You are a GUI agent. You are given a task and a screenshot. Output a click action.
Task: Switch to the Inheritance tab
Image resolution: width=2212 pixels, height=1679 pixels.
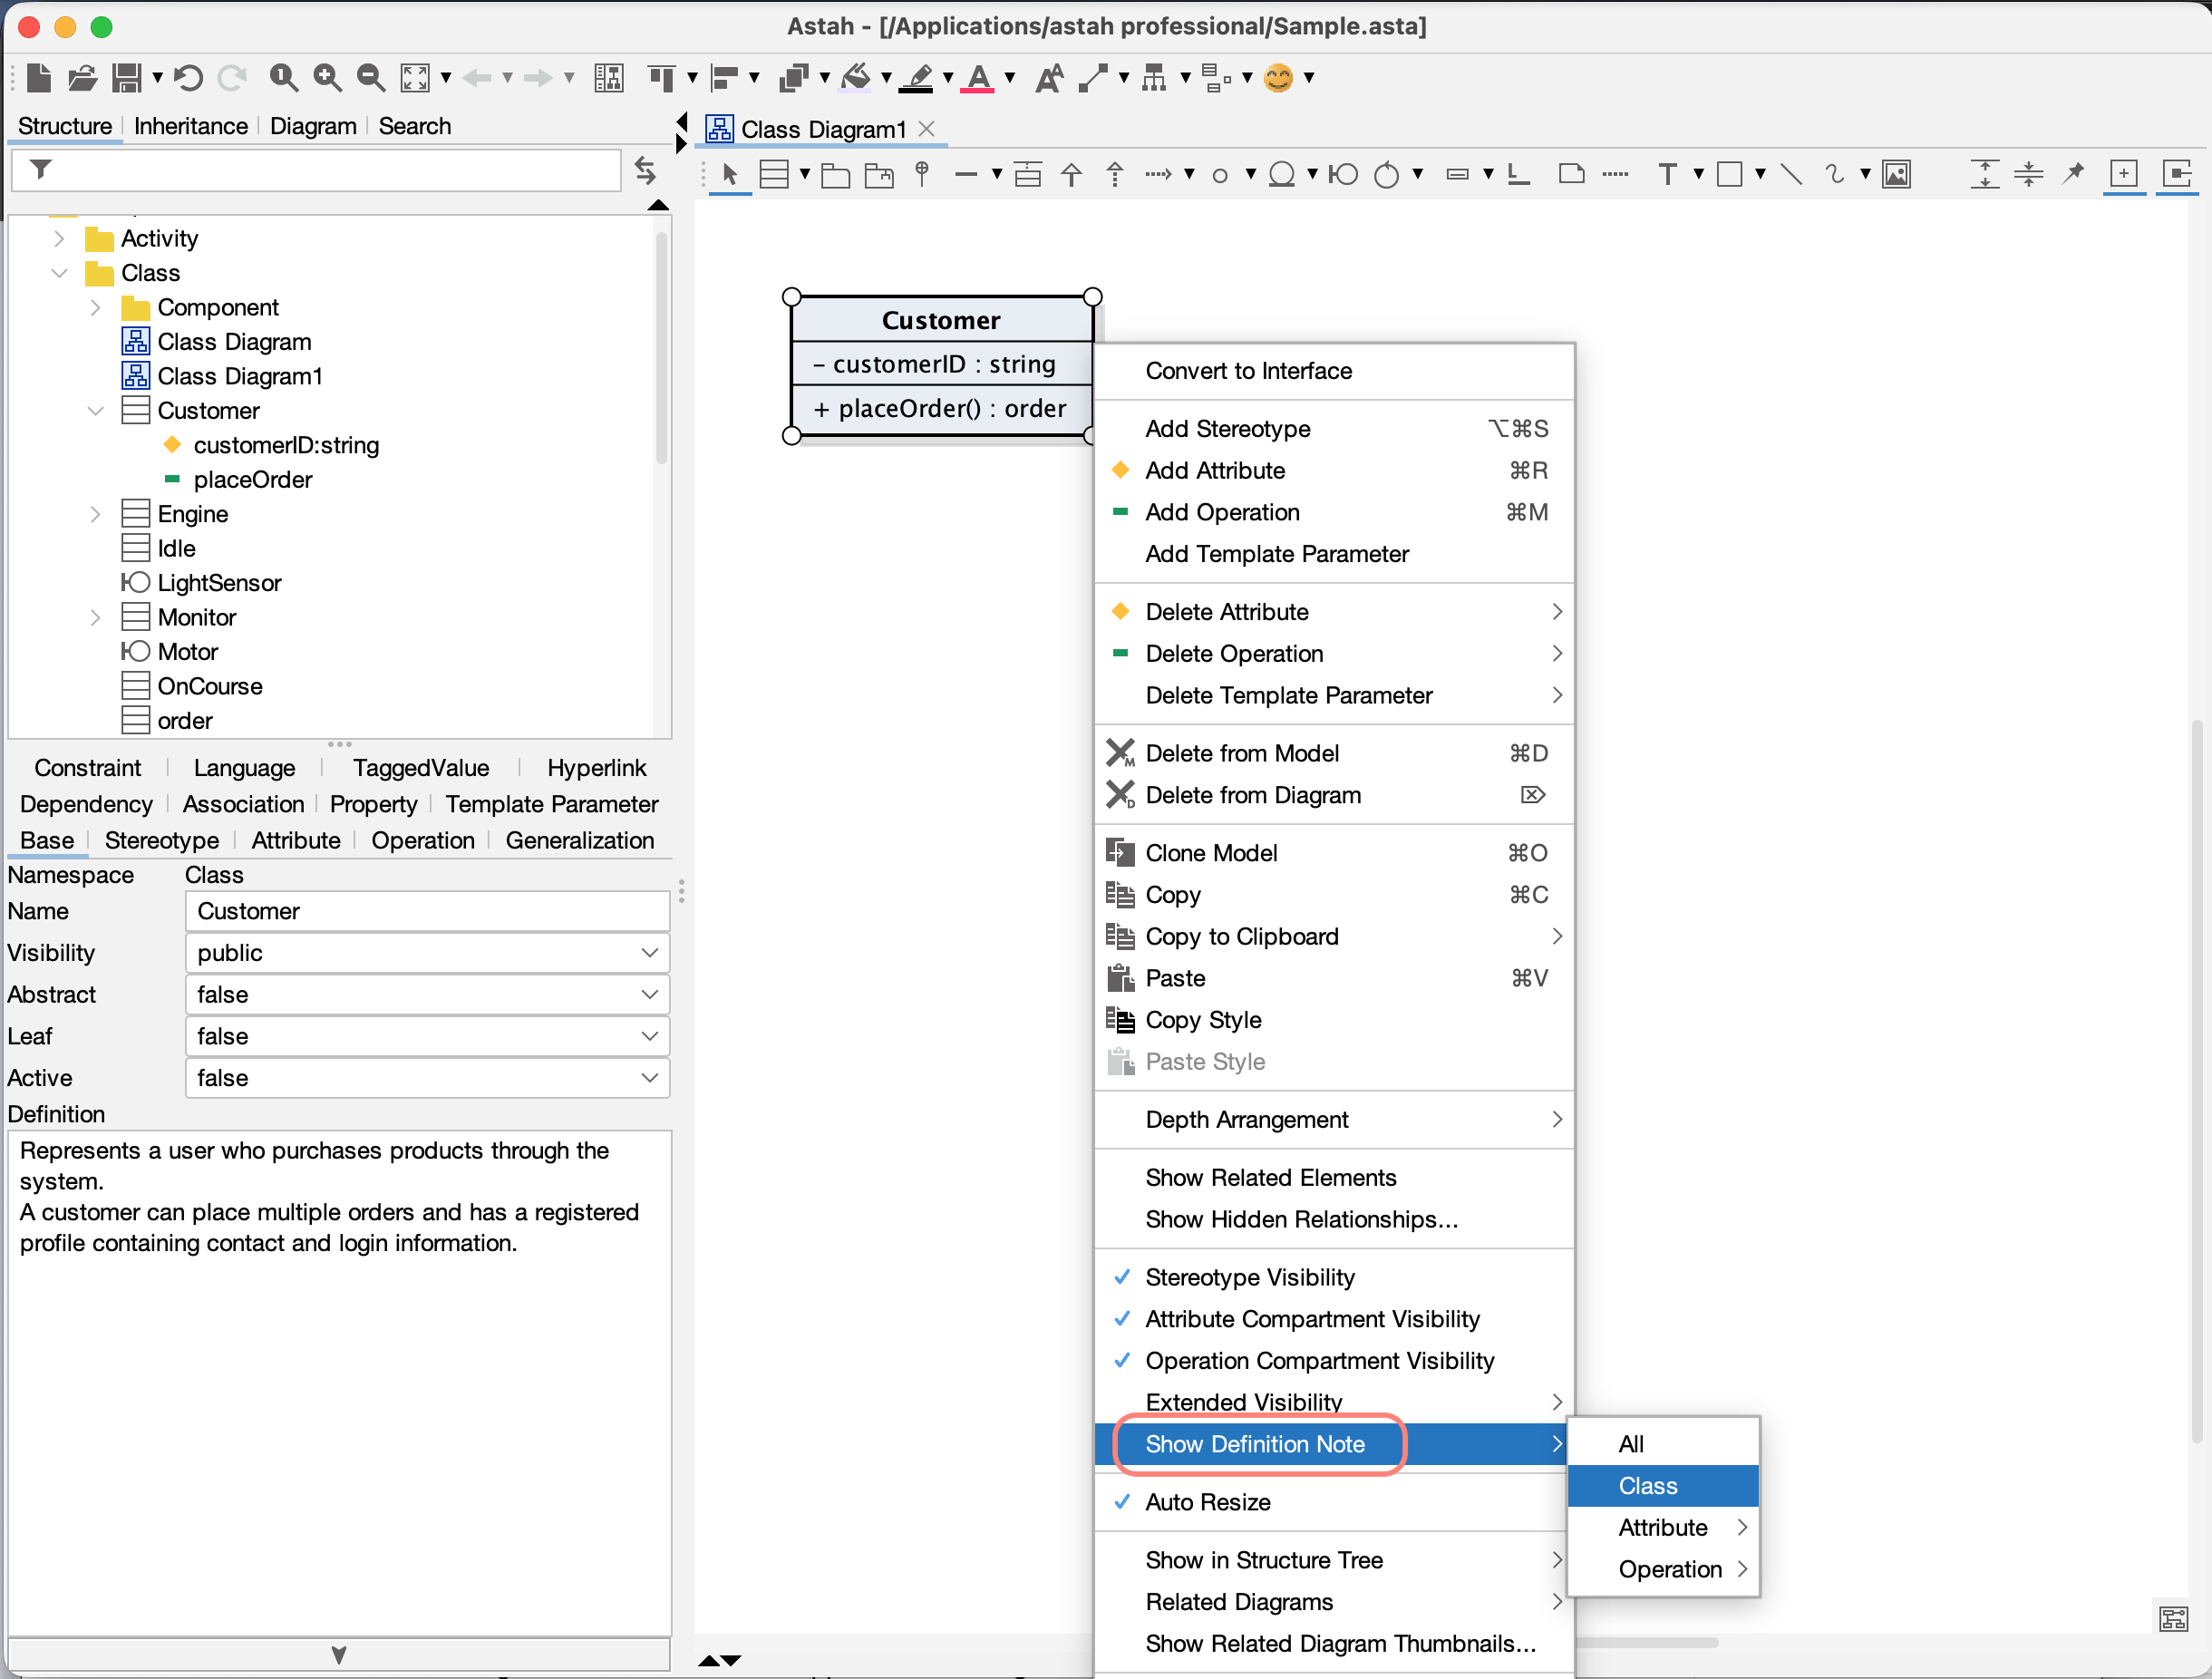click(190, 126)
